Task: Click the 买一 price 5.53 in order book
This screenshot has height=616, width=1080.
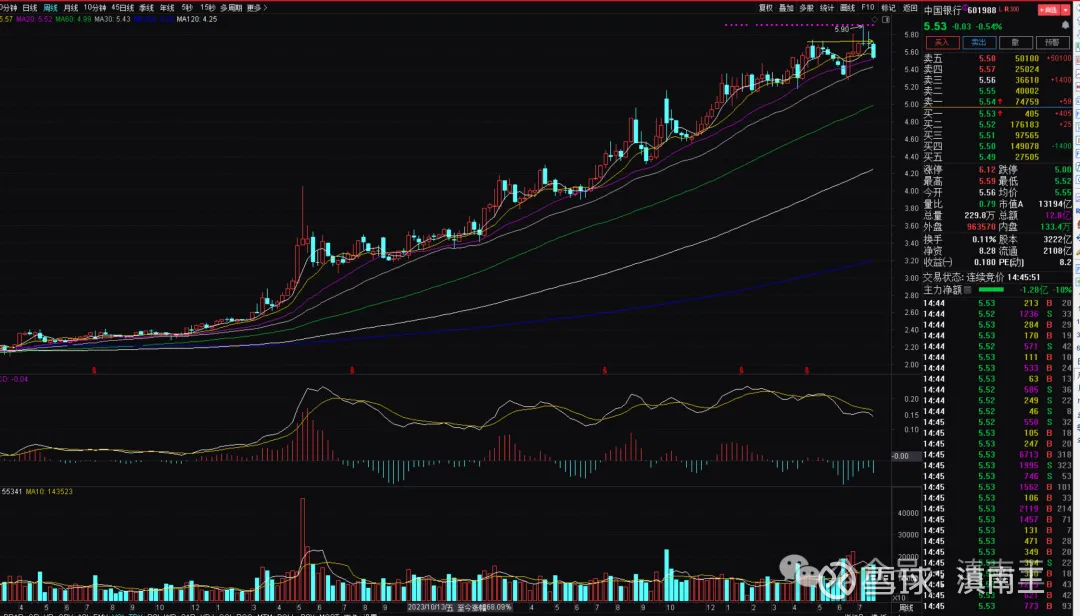Action: (987, 113)
